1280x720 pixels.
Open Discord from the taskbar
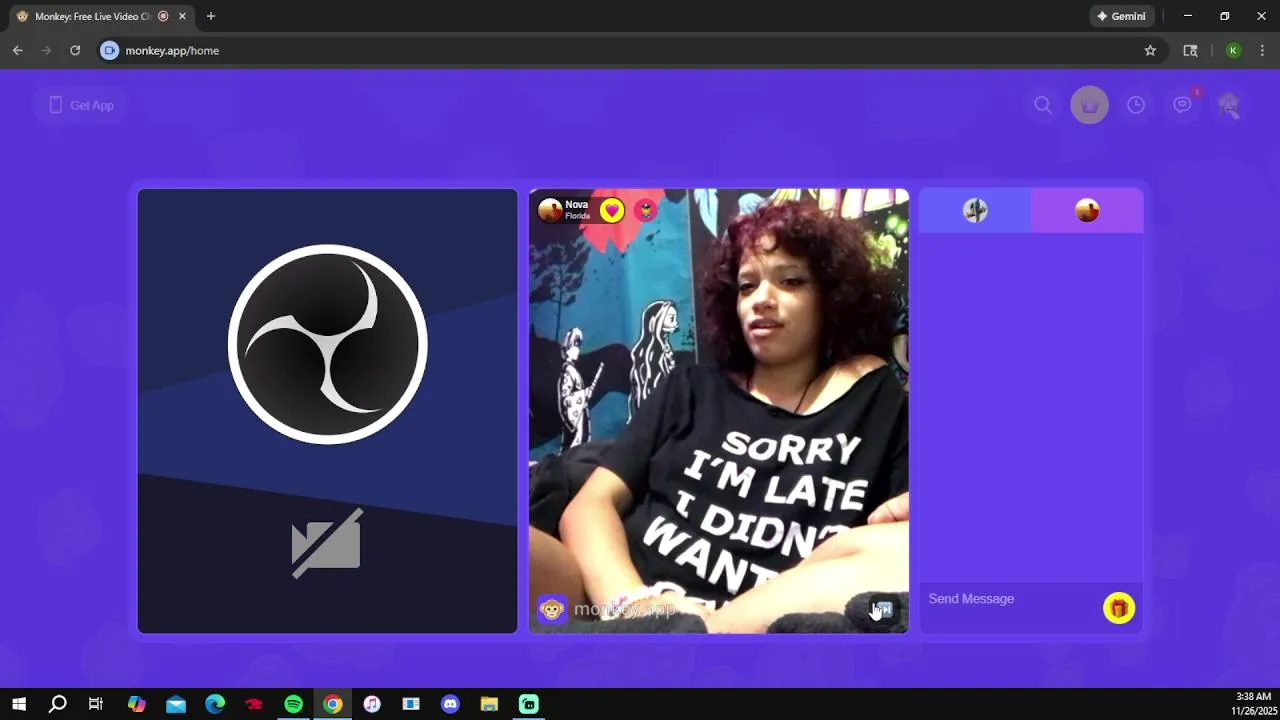point(450,704)
